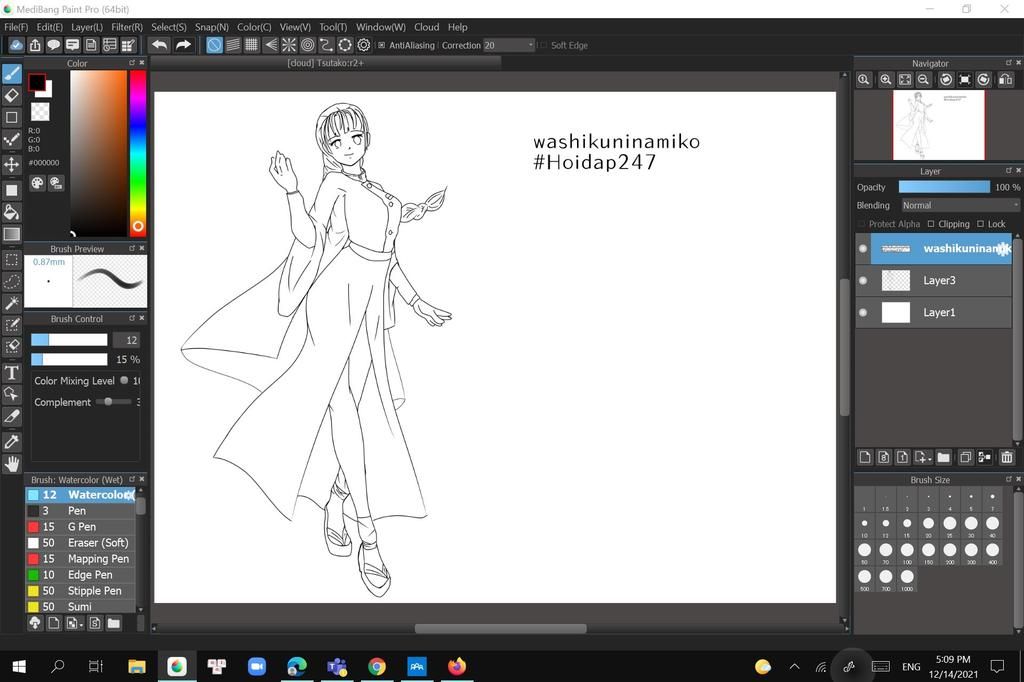The width and height of the screenshot is (1024, 682).
Task: Select the Hand pan tool
Action: click(12, 464)
